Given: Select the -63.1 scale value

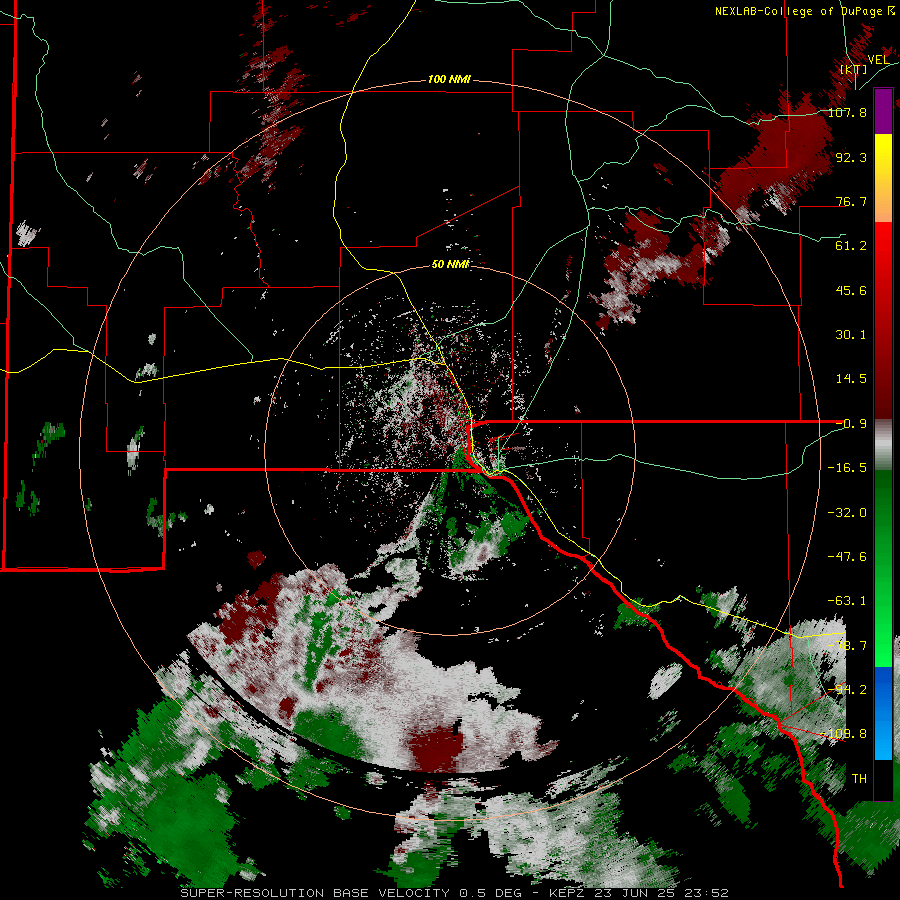Looking at the screenshot, I should pos(847,601).
